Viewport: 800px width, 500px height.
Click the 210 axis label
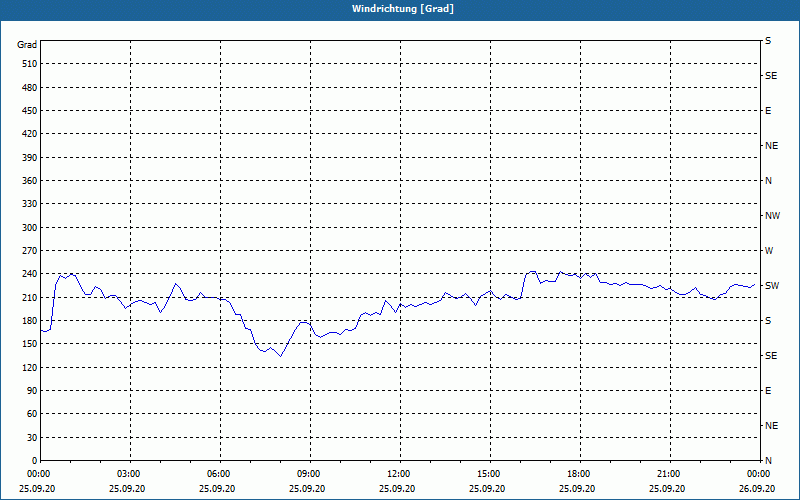click(x=30, y=297)
